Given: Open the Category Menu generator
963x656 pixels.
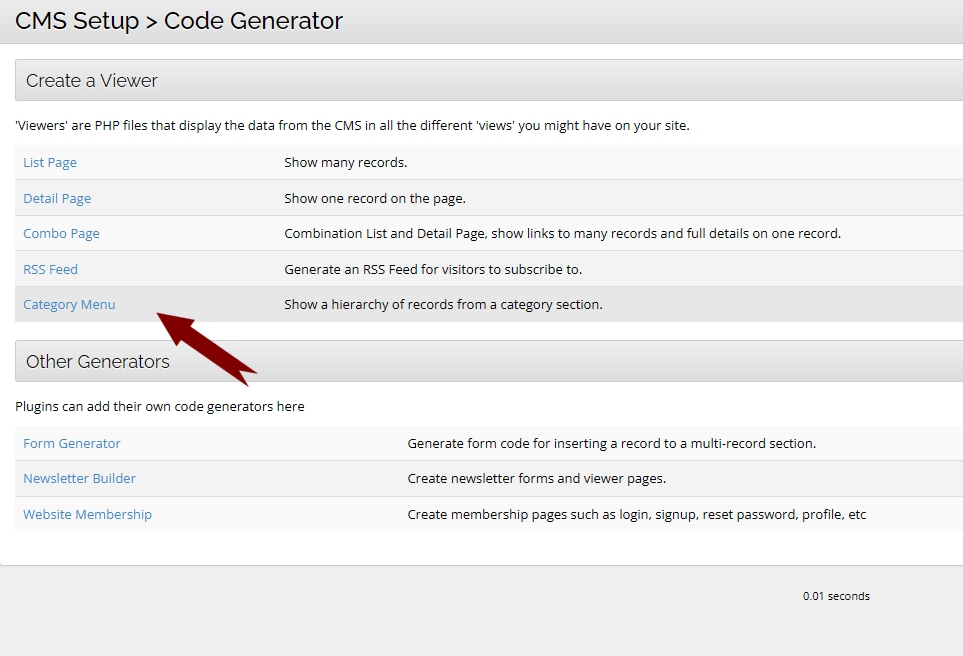Looking at the screenshot, I should 69,304.
